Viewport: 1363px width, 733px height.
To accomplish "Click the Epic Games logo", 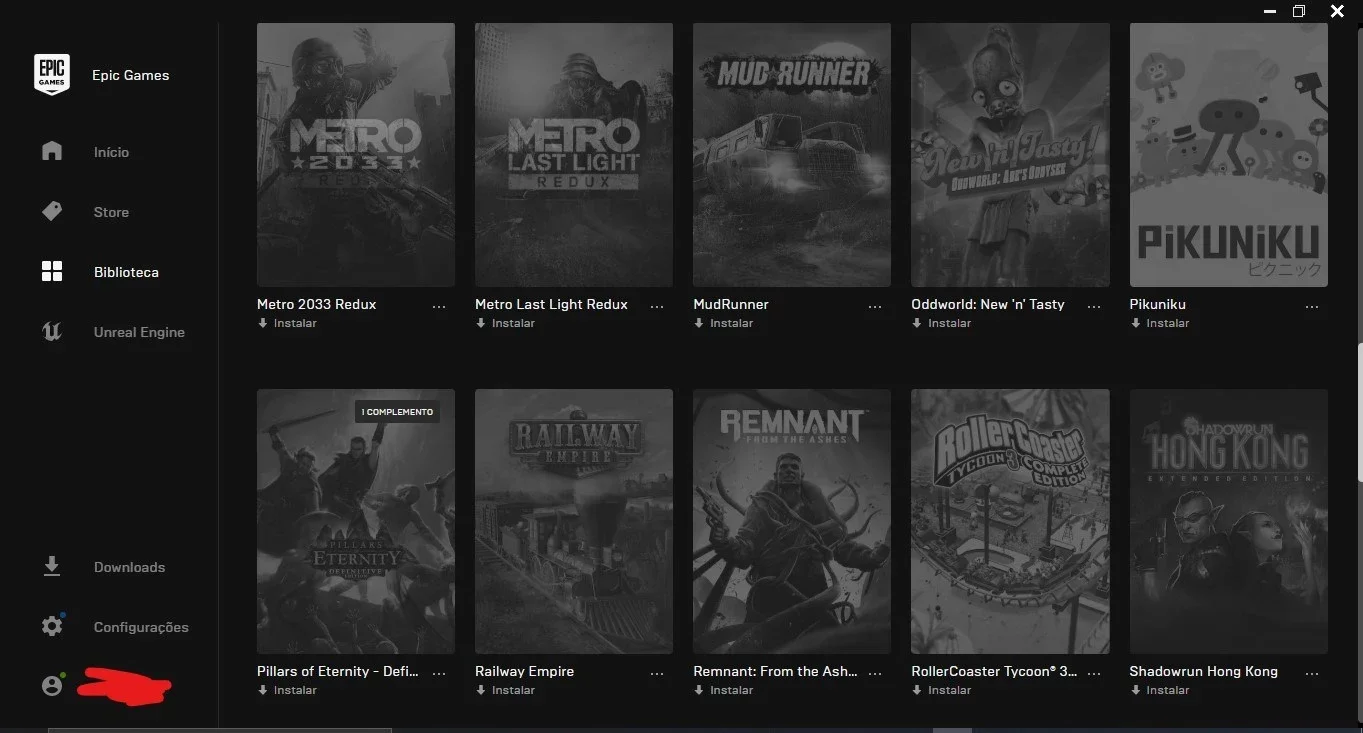I will [52, 74].
